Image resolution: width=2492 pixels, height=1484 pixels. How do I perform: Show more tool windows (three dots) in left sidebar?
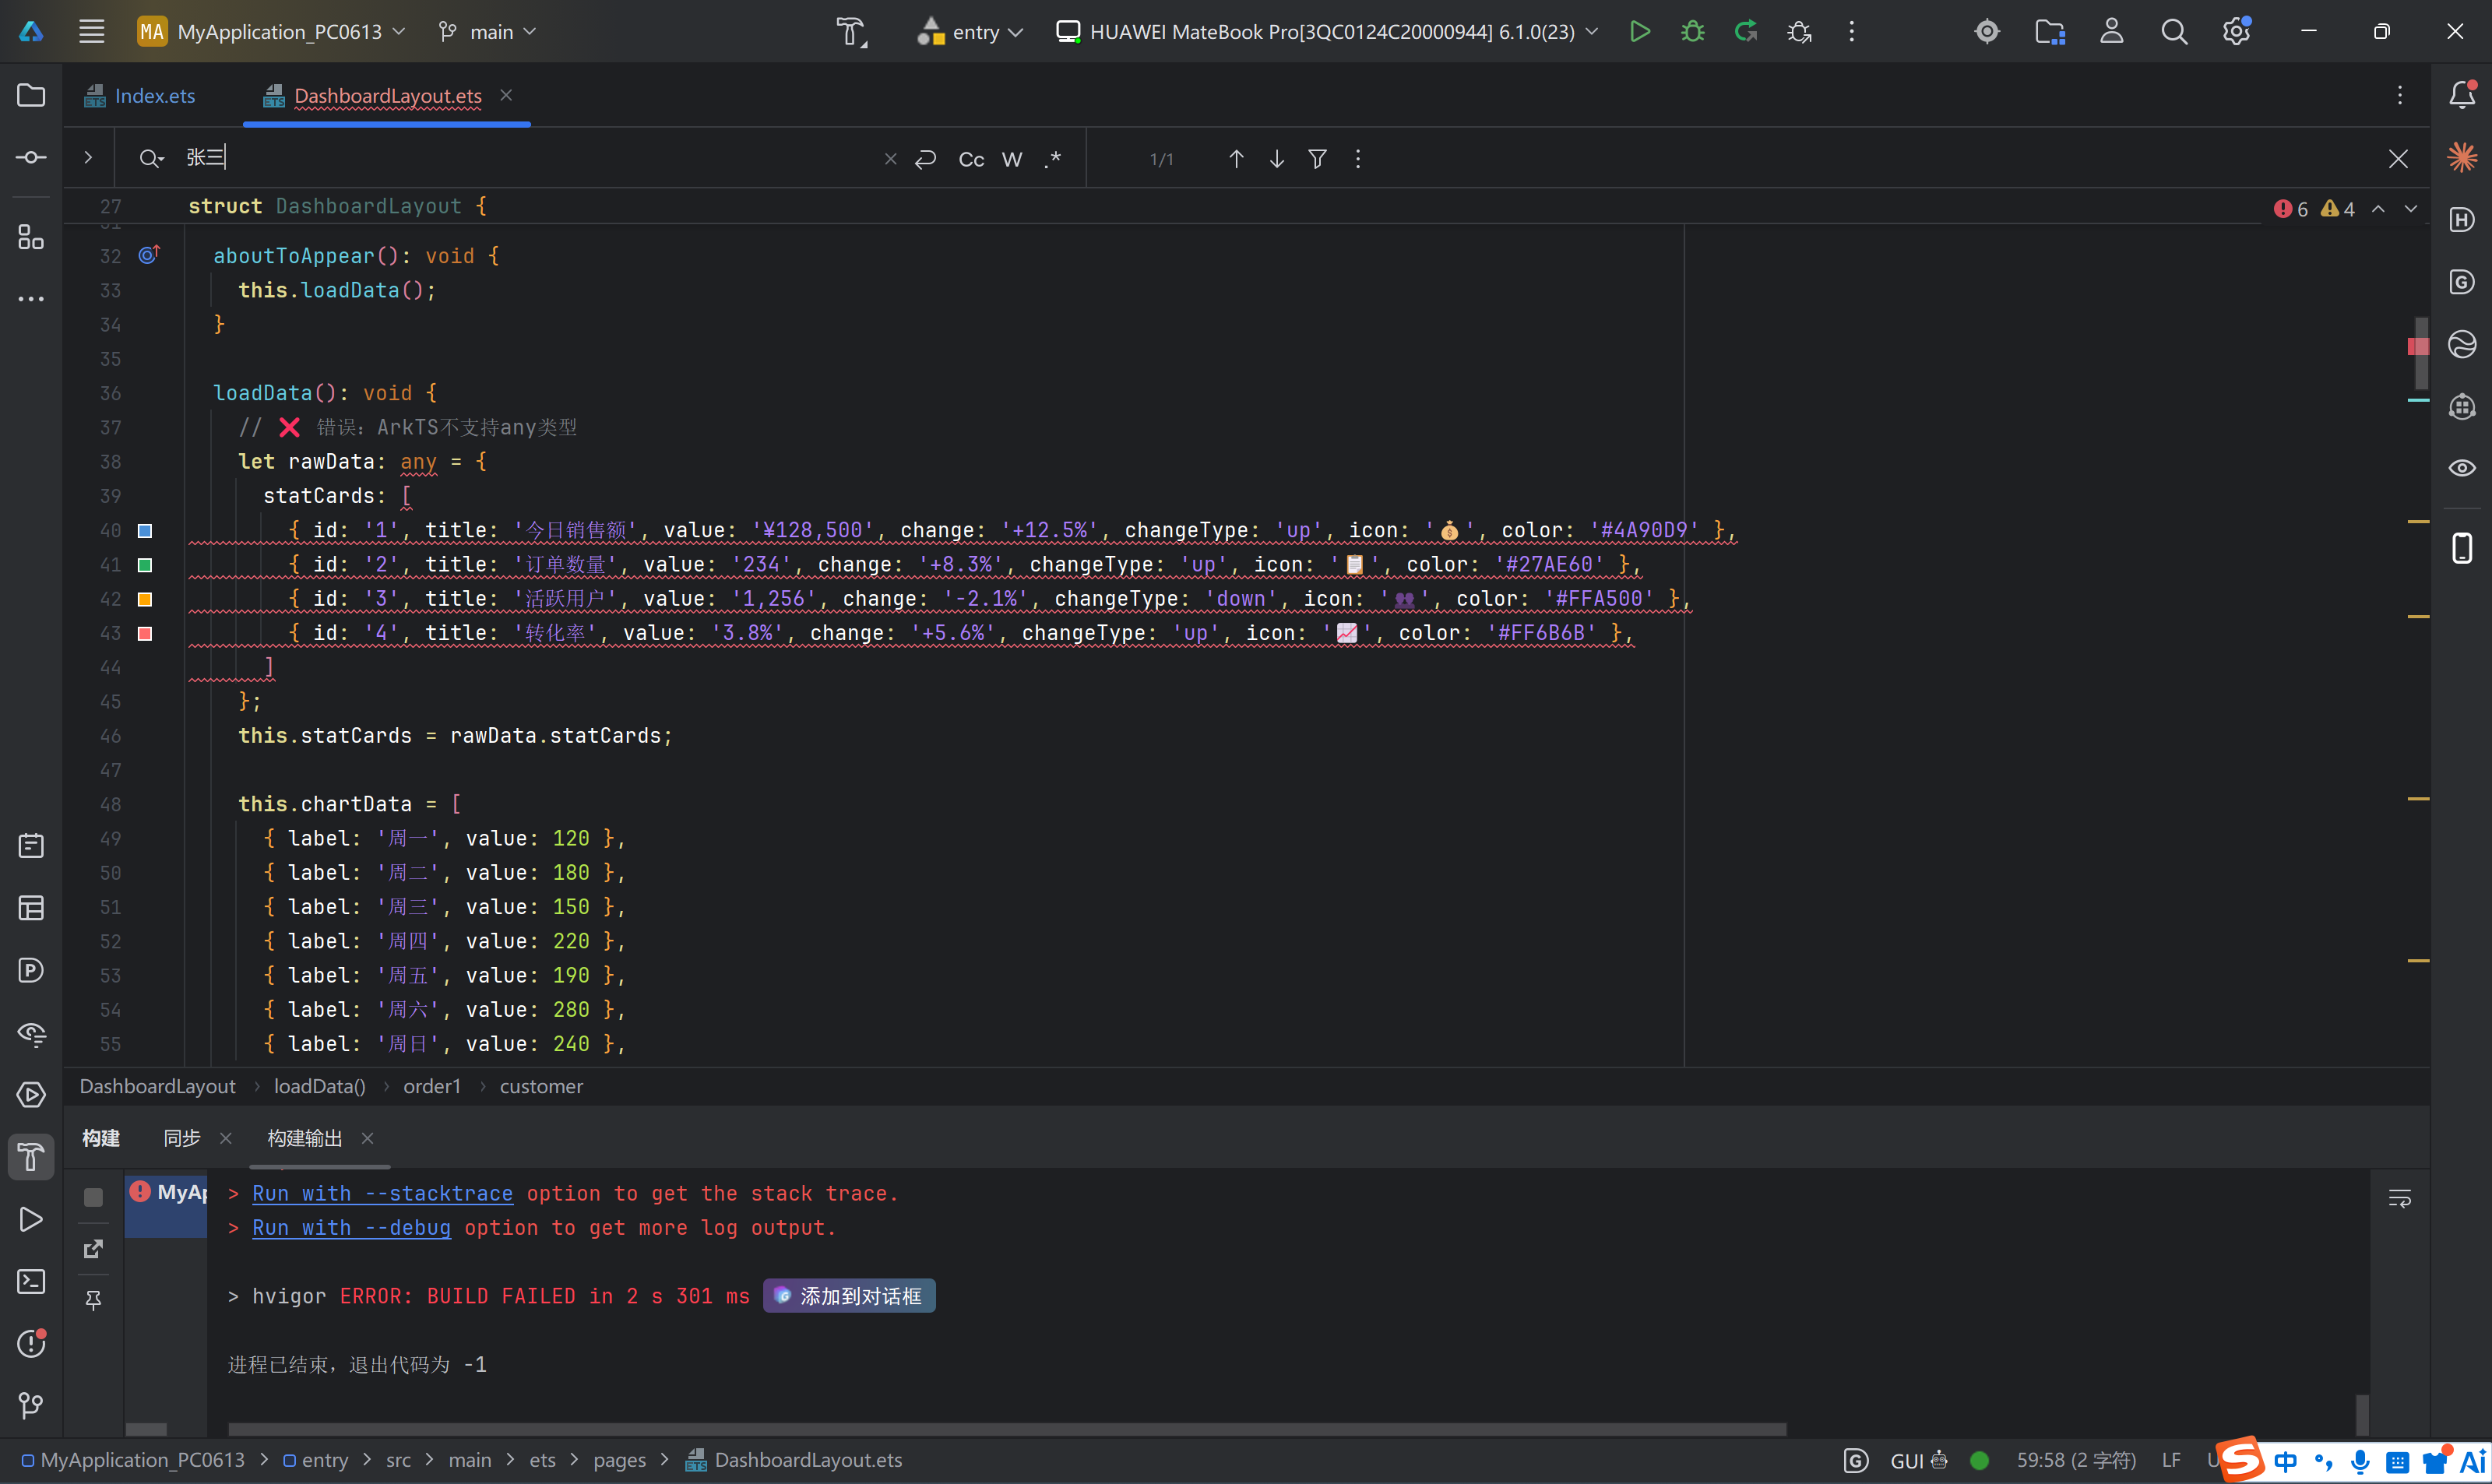tap(31, 298)
